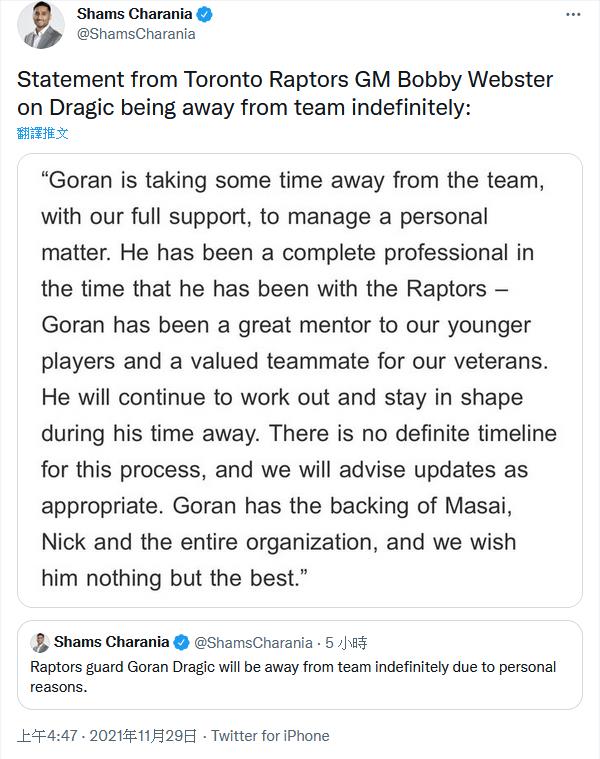Open the @ShamsCharania handle below the top name
The height and width of the screenshot is (759, 600).
(x=135, y=35)
